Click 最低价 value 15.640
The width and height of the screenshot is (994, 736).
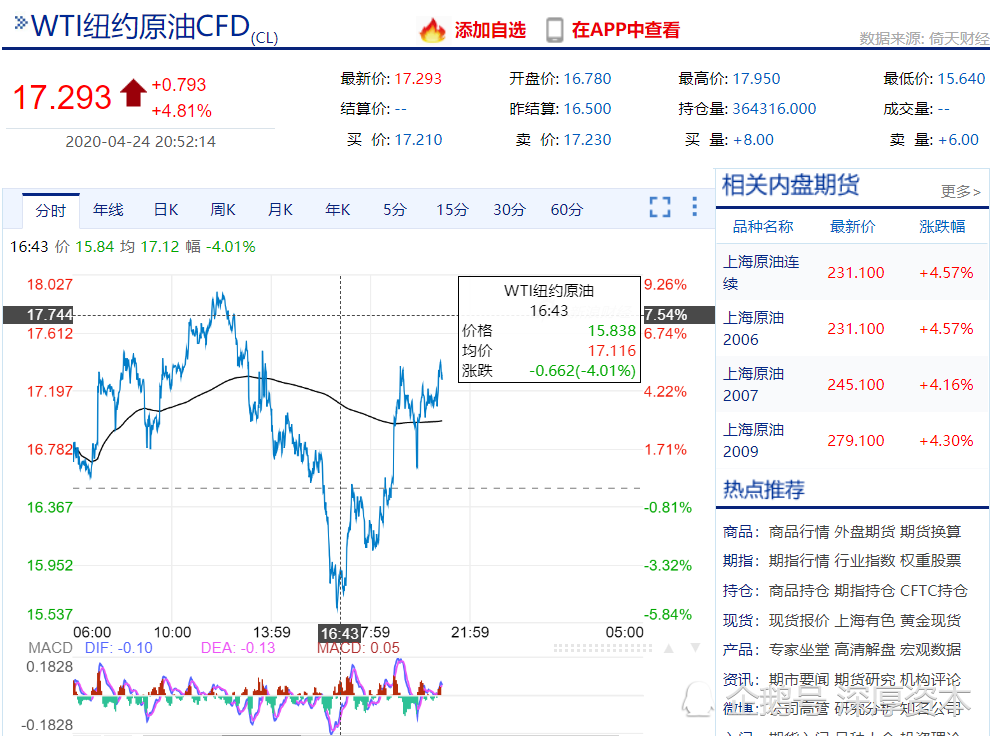click(961, 79)
